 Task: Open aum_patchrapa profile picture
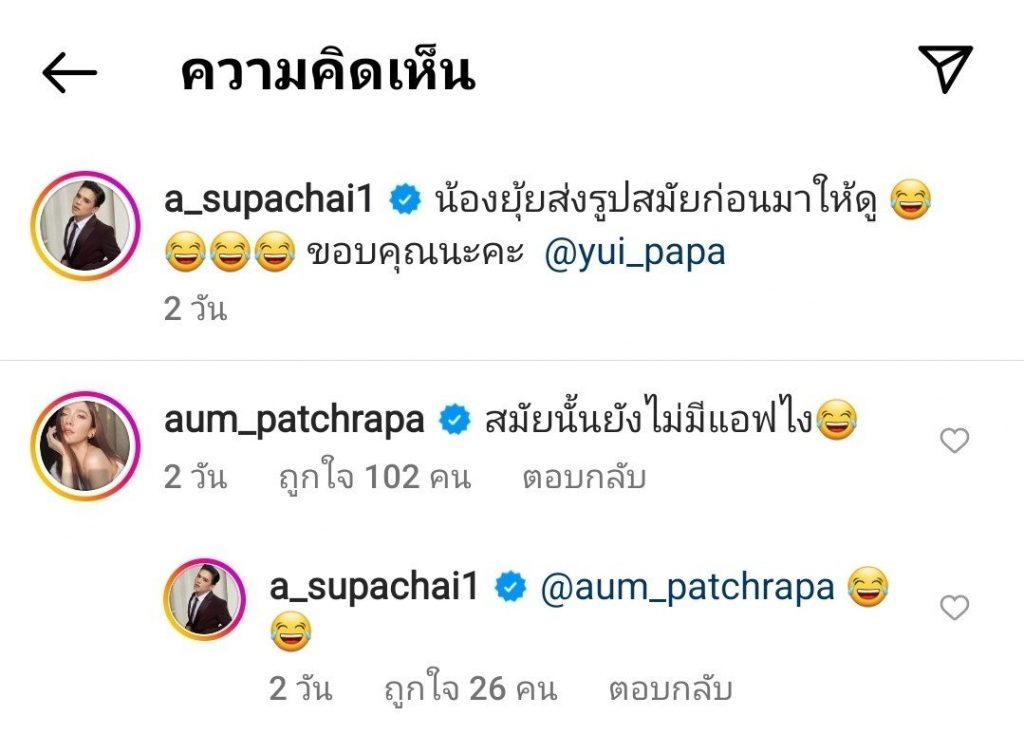[x=85, y=446]
